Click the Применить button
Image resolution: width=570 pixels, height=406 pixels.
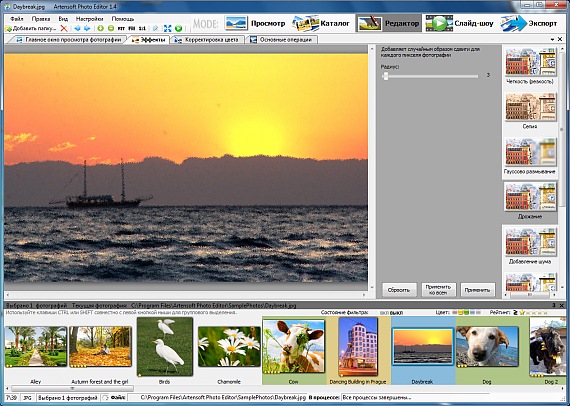(x=477, y=290)
